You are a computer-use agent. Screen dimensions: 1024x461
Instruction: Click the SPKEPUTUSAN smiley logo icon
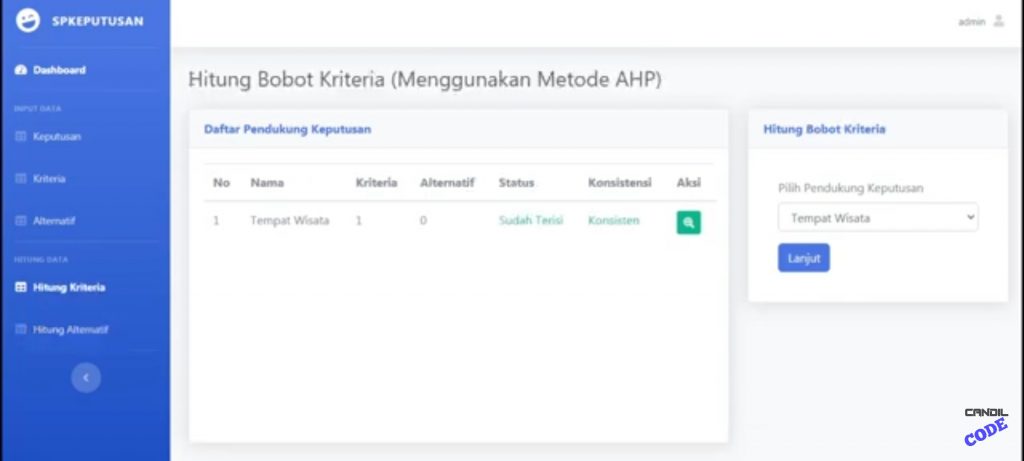tap(29, 20)
